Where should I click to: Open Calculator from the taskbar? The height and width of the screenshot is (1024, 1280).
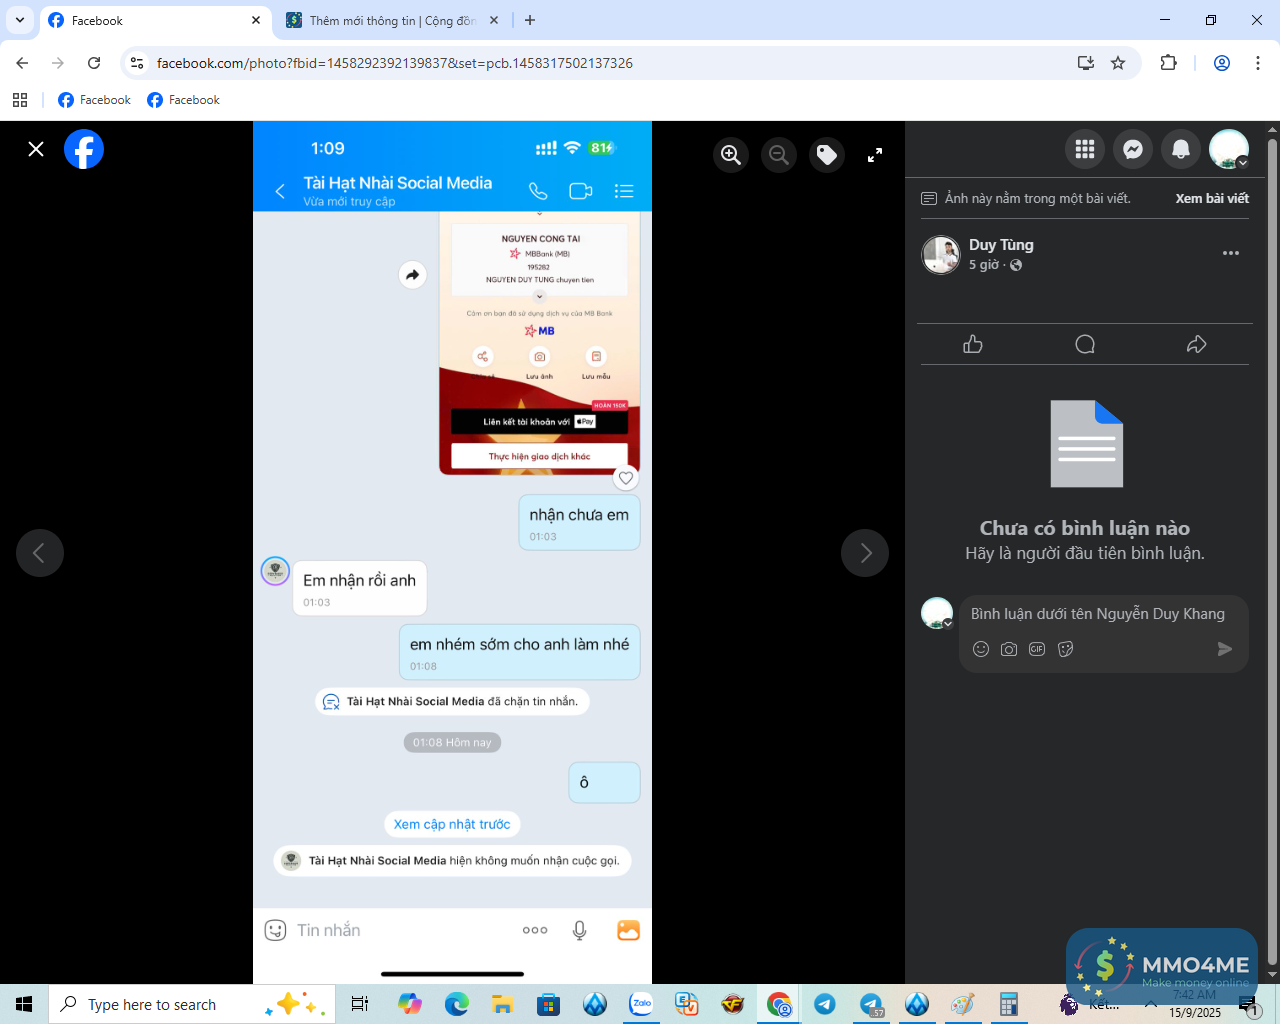[1009, 1004]
